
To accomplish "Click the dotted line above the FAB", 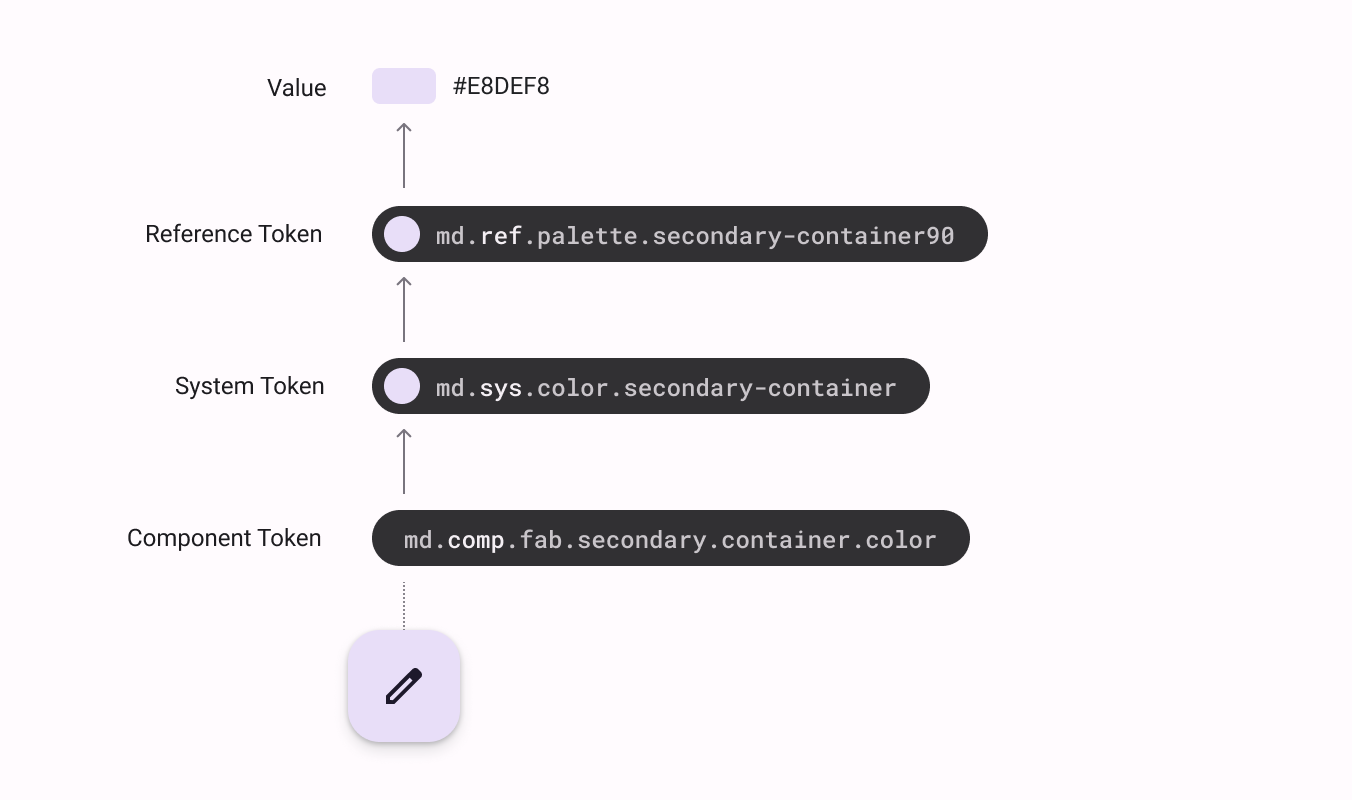I will point(404,606).
